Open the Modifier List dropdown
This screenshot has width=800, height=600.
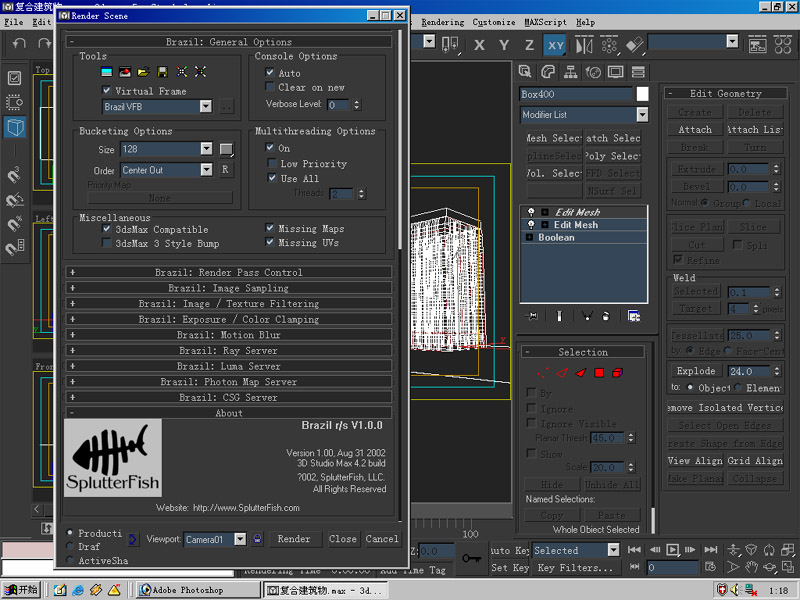pyautogui.click(x=642, y=115)
